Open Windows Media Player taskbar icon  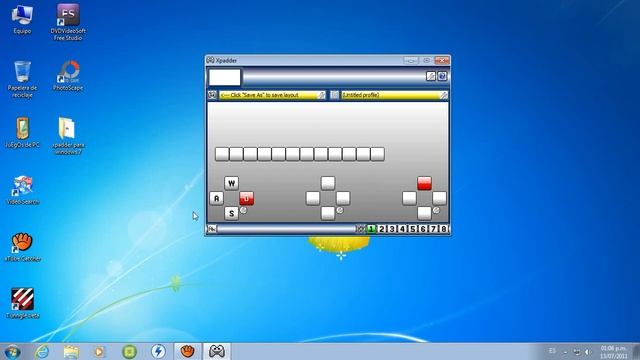[x=100, y=351]
